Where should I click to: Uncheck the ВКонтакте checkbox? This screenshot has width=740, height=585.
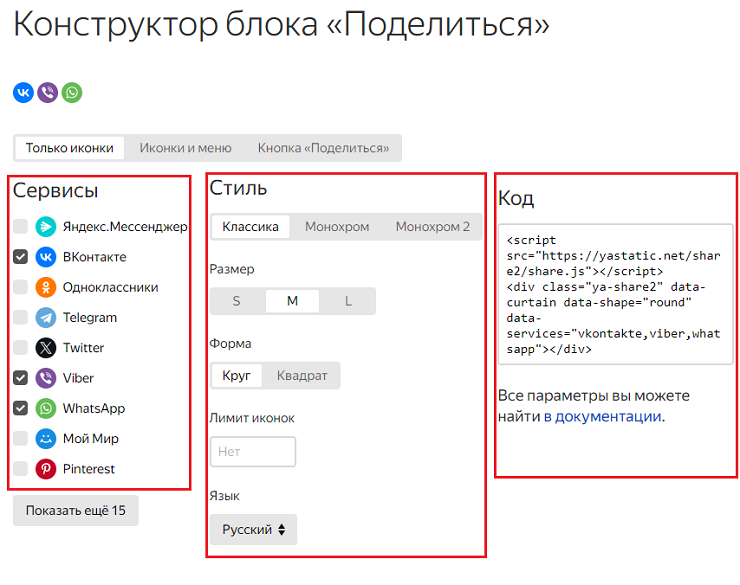coord(20,257)
